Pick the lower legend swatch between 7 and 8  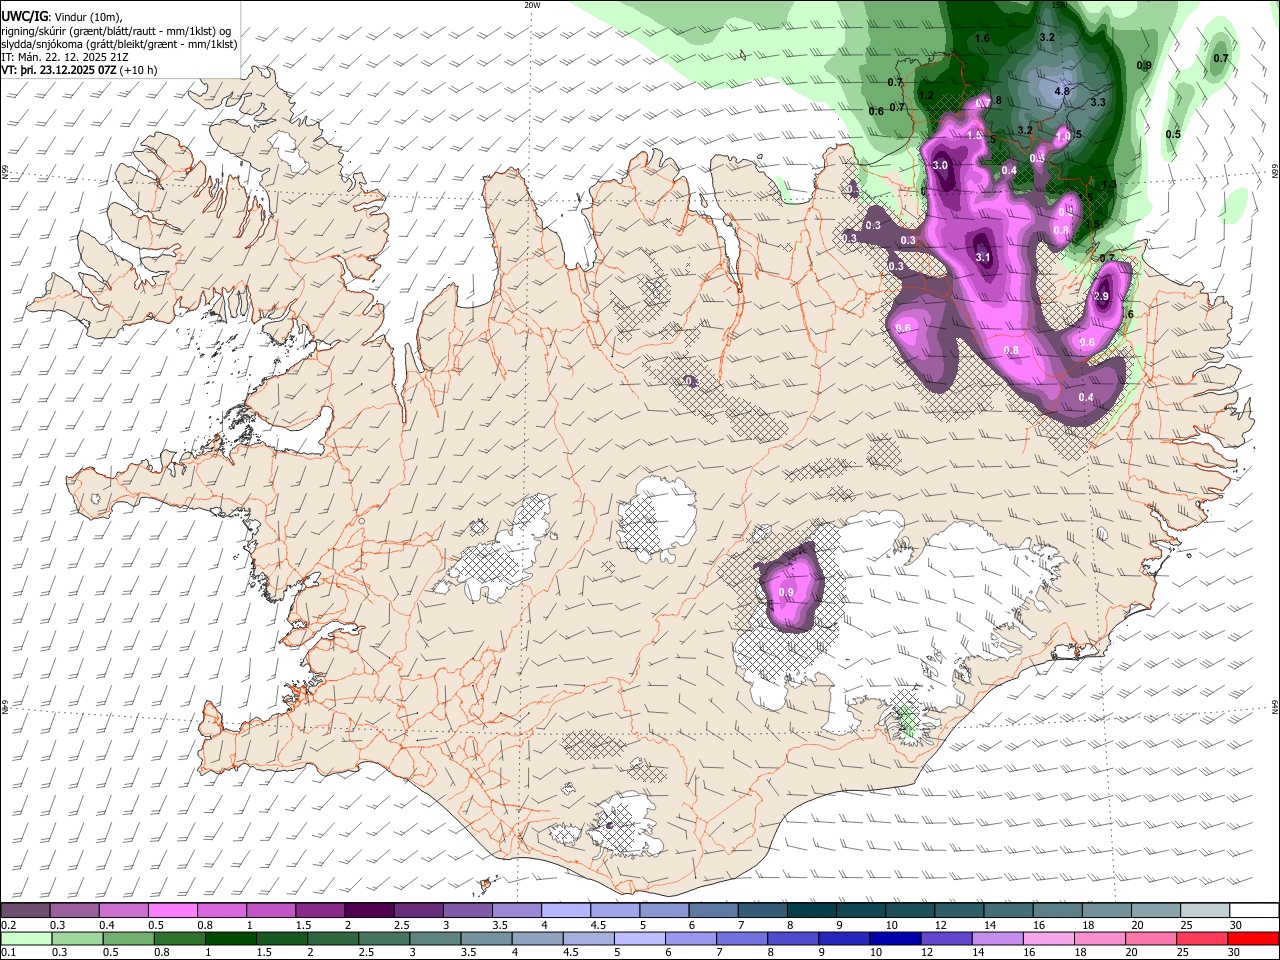click(742, 938)
